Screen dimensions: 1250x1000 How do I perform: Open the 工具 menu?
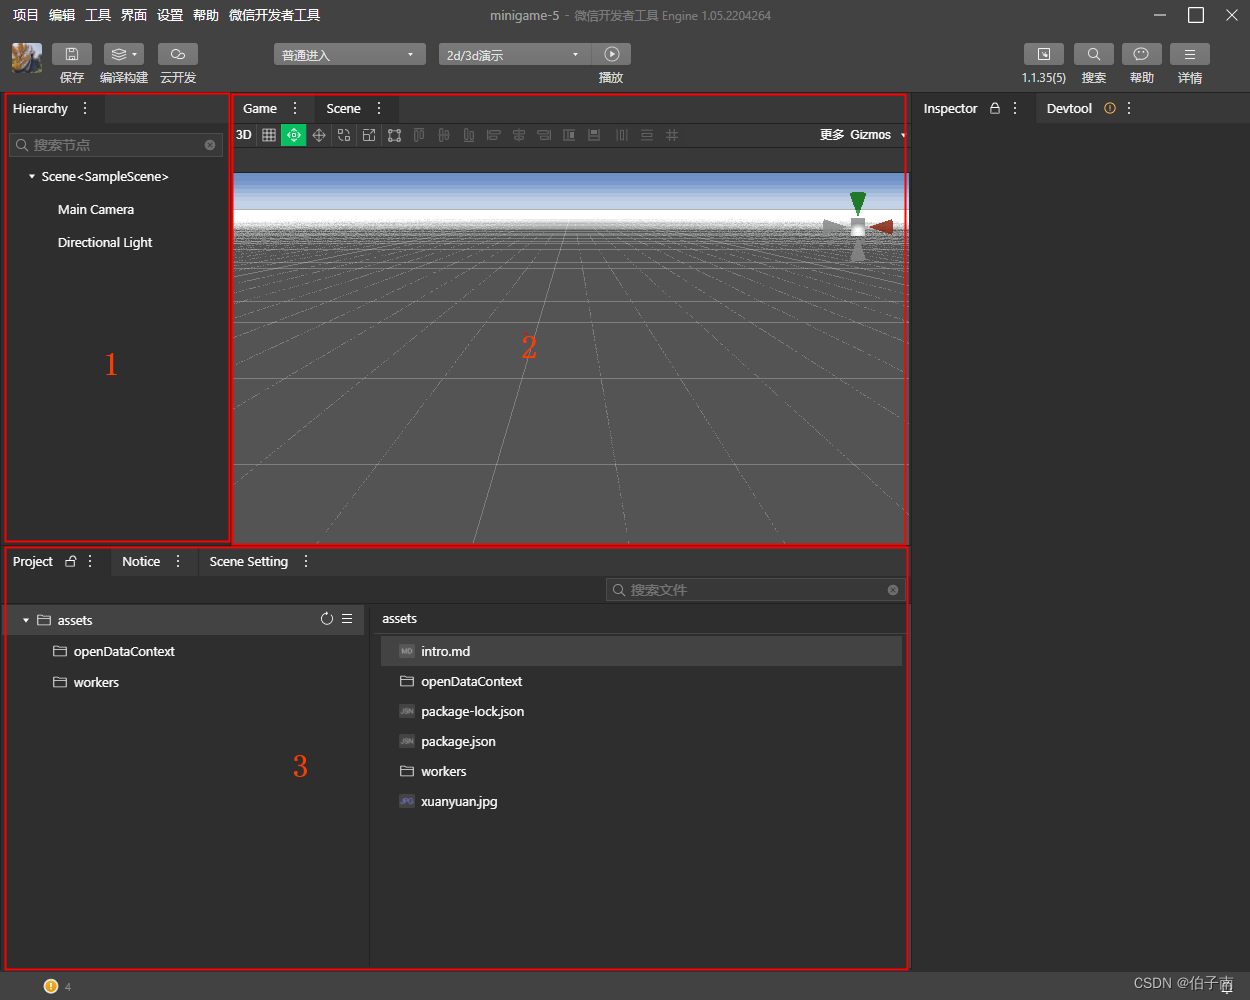coord(98,15)
